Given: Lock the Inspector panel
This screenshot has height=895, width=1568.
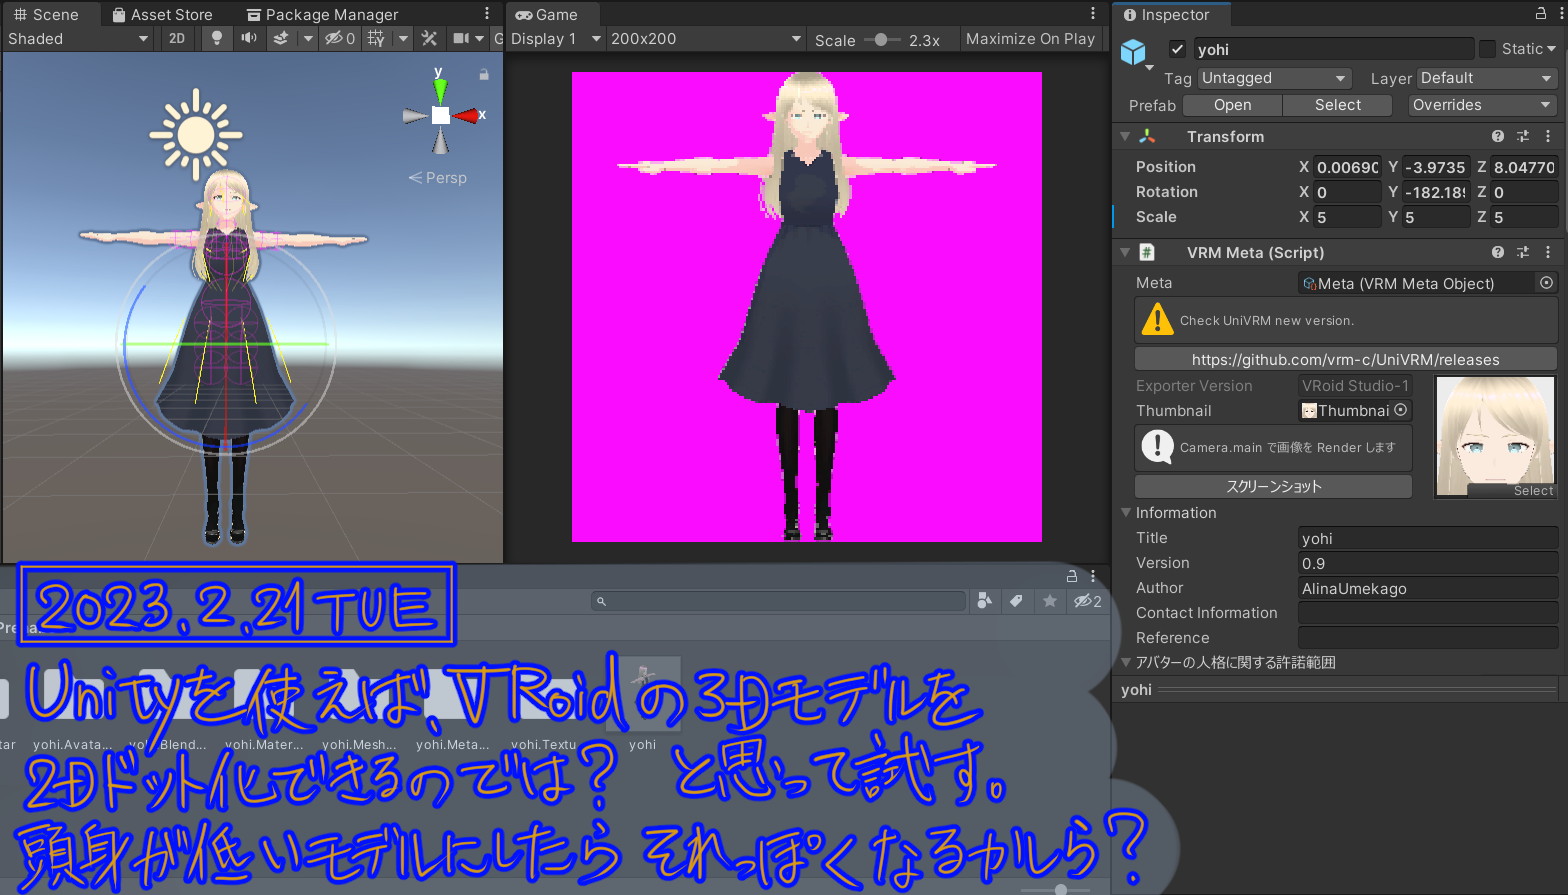Looking at the screenshot, I should pyautogui.click(x=1541, y=14).
